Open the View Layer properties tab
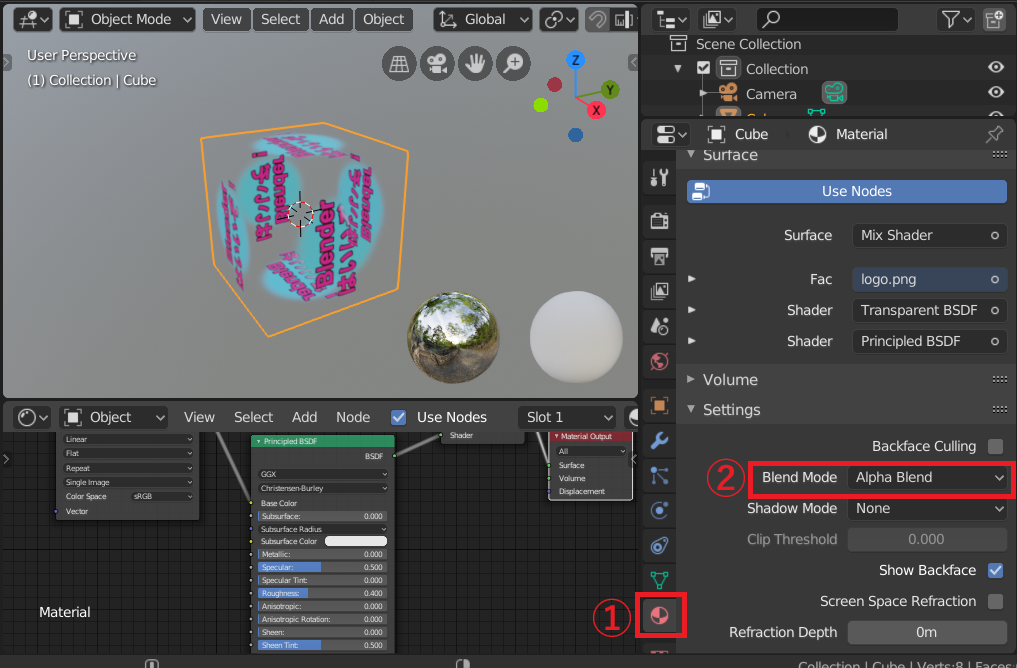This screenshot has height=668, width=1017. click(x=659, y=291)
